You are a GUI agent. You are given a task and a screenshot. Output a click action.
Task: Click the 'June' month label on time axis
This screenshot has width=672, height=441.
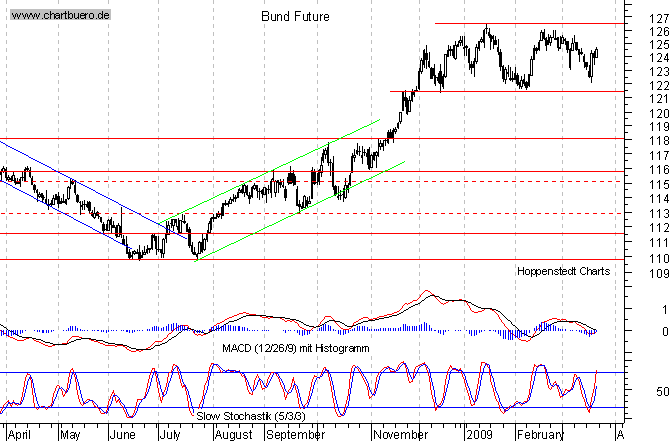coord(123,435)
